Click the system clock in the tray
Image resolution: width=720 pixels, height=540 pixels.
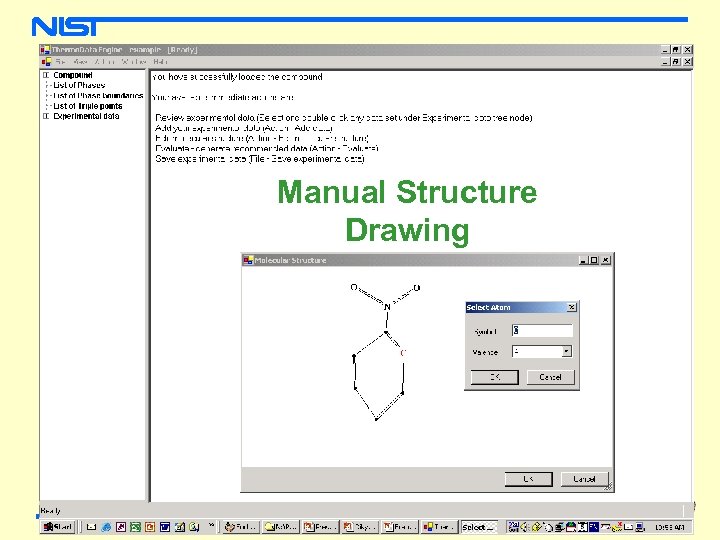pos(669,527)
